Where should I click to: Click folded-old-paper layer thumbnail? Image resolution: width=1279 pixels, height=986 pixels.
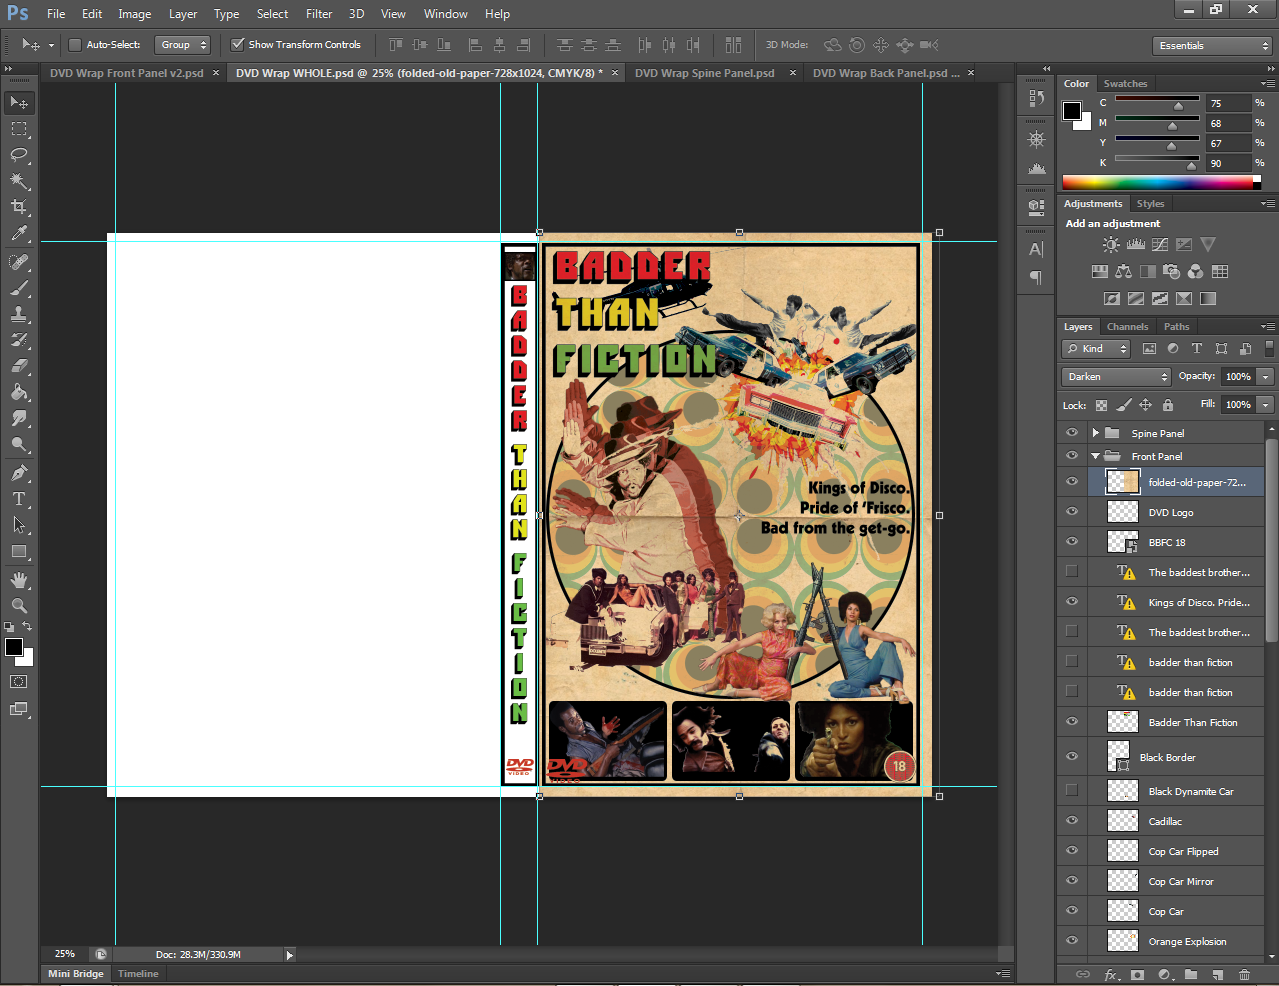pos(1123,482)
